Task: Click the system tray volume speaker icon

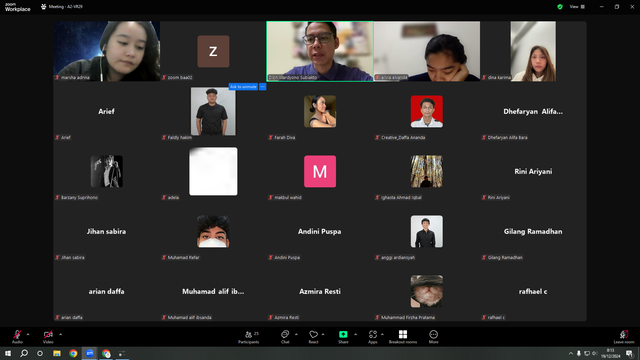Action: pyautogui.click(x=595, y=353)
